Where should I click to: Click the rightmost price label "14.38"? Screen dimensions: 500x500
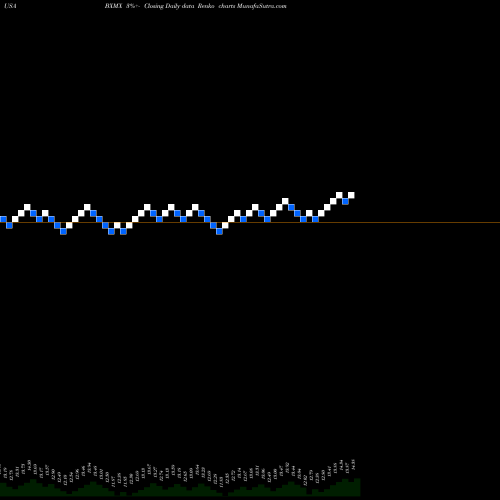[x=353, y=464]
